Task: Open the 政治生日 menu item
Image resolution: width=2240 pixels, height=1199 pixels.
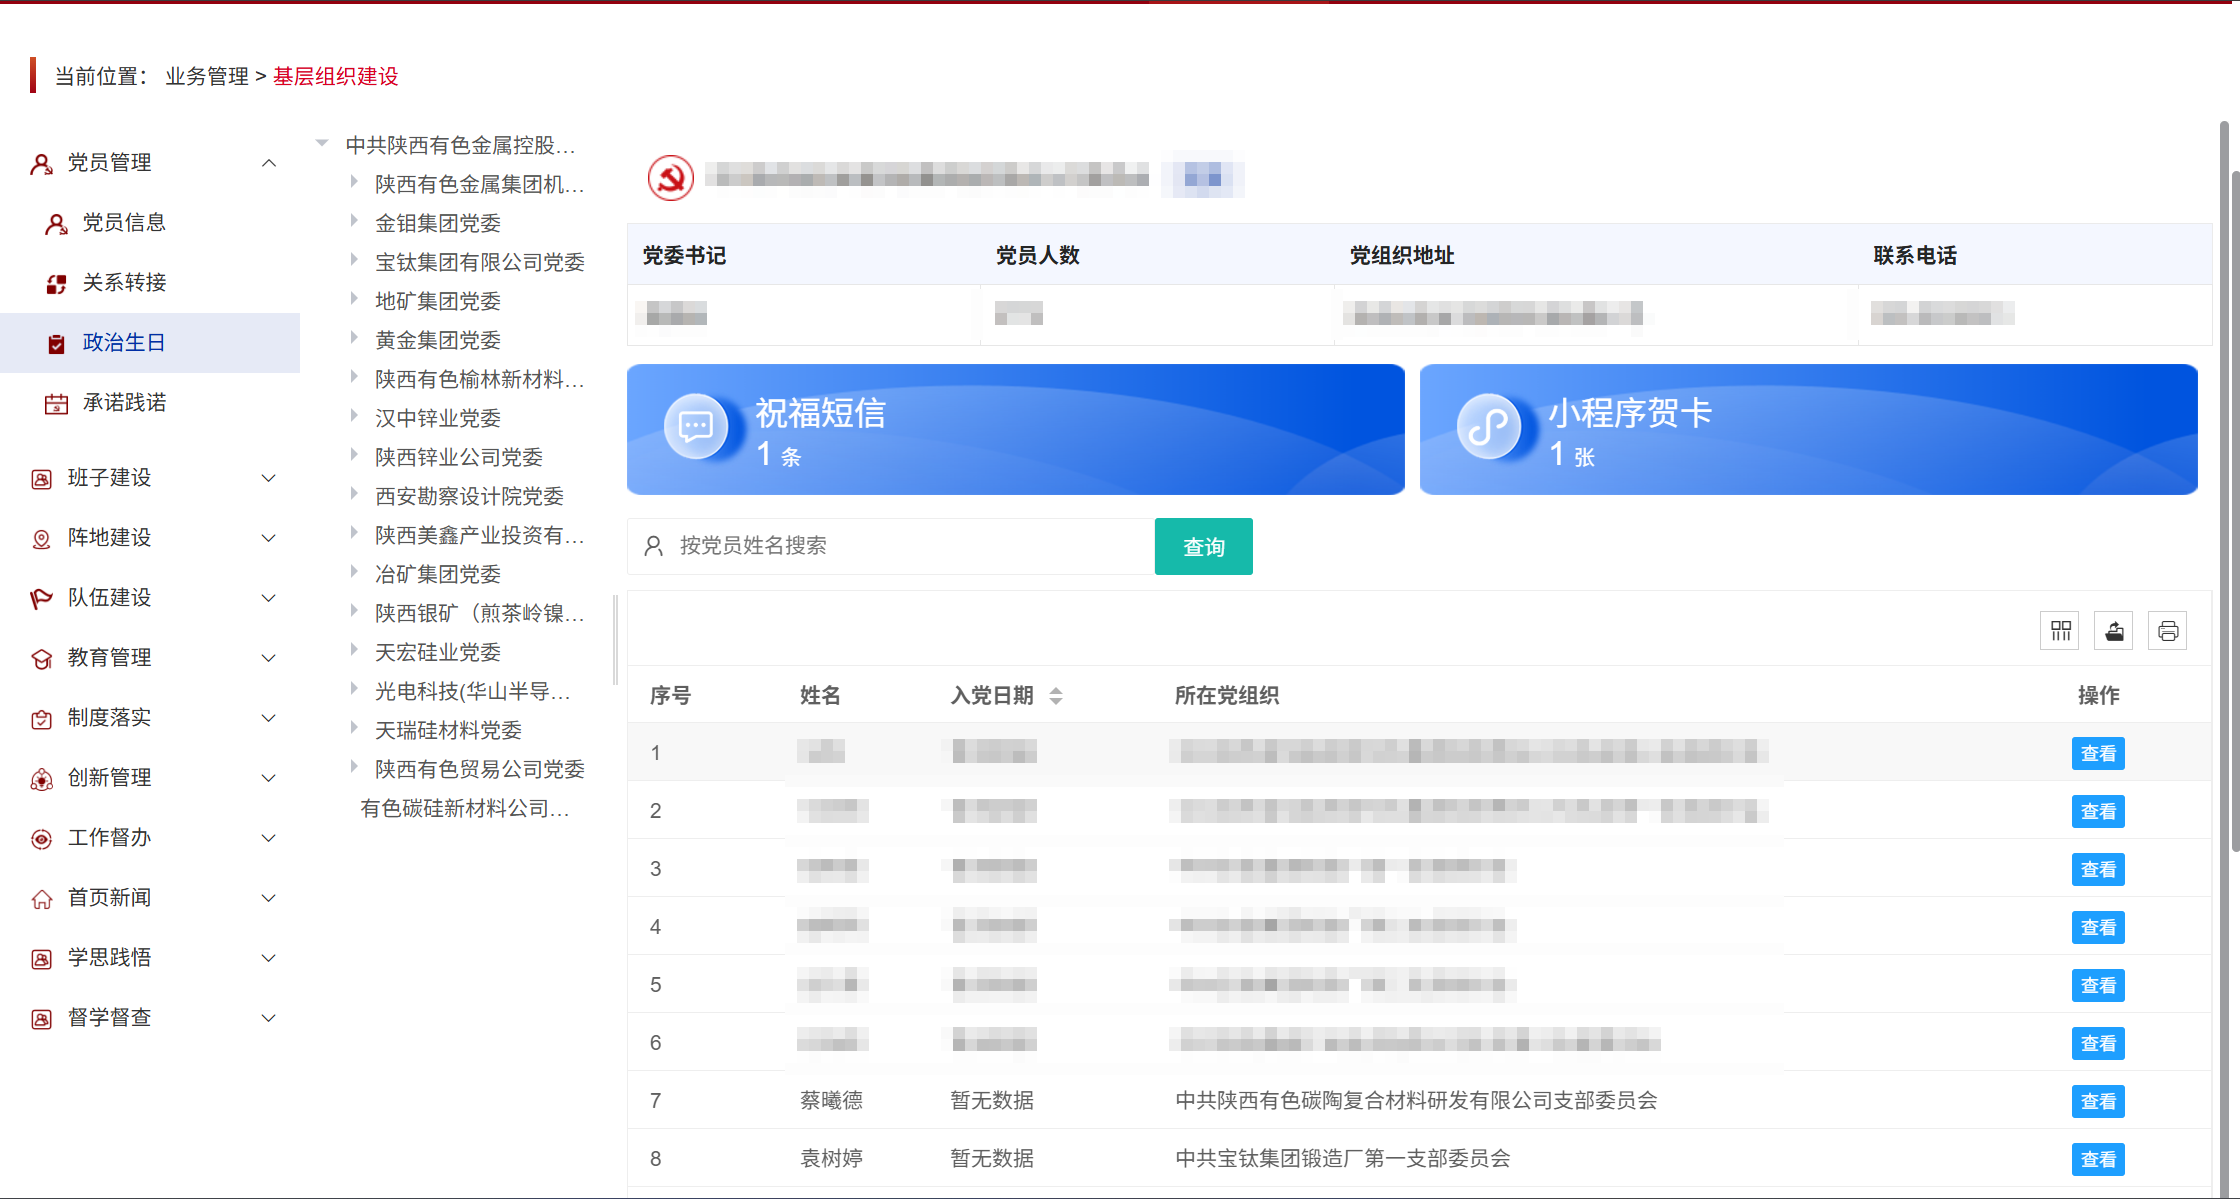Action: pos(124,342)
